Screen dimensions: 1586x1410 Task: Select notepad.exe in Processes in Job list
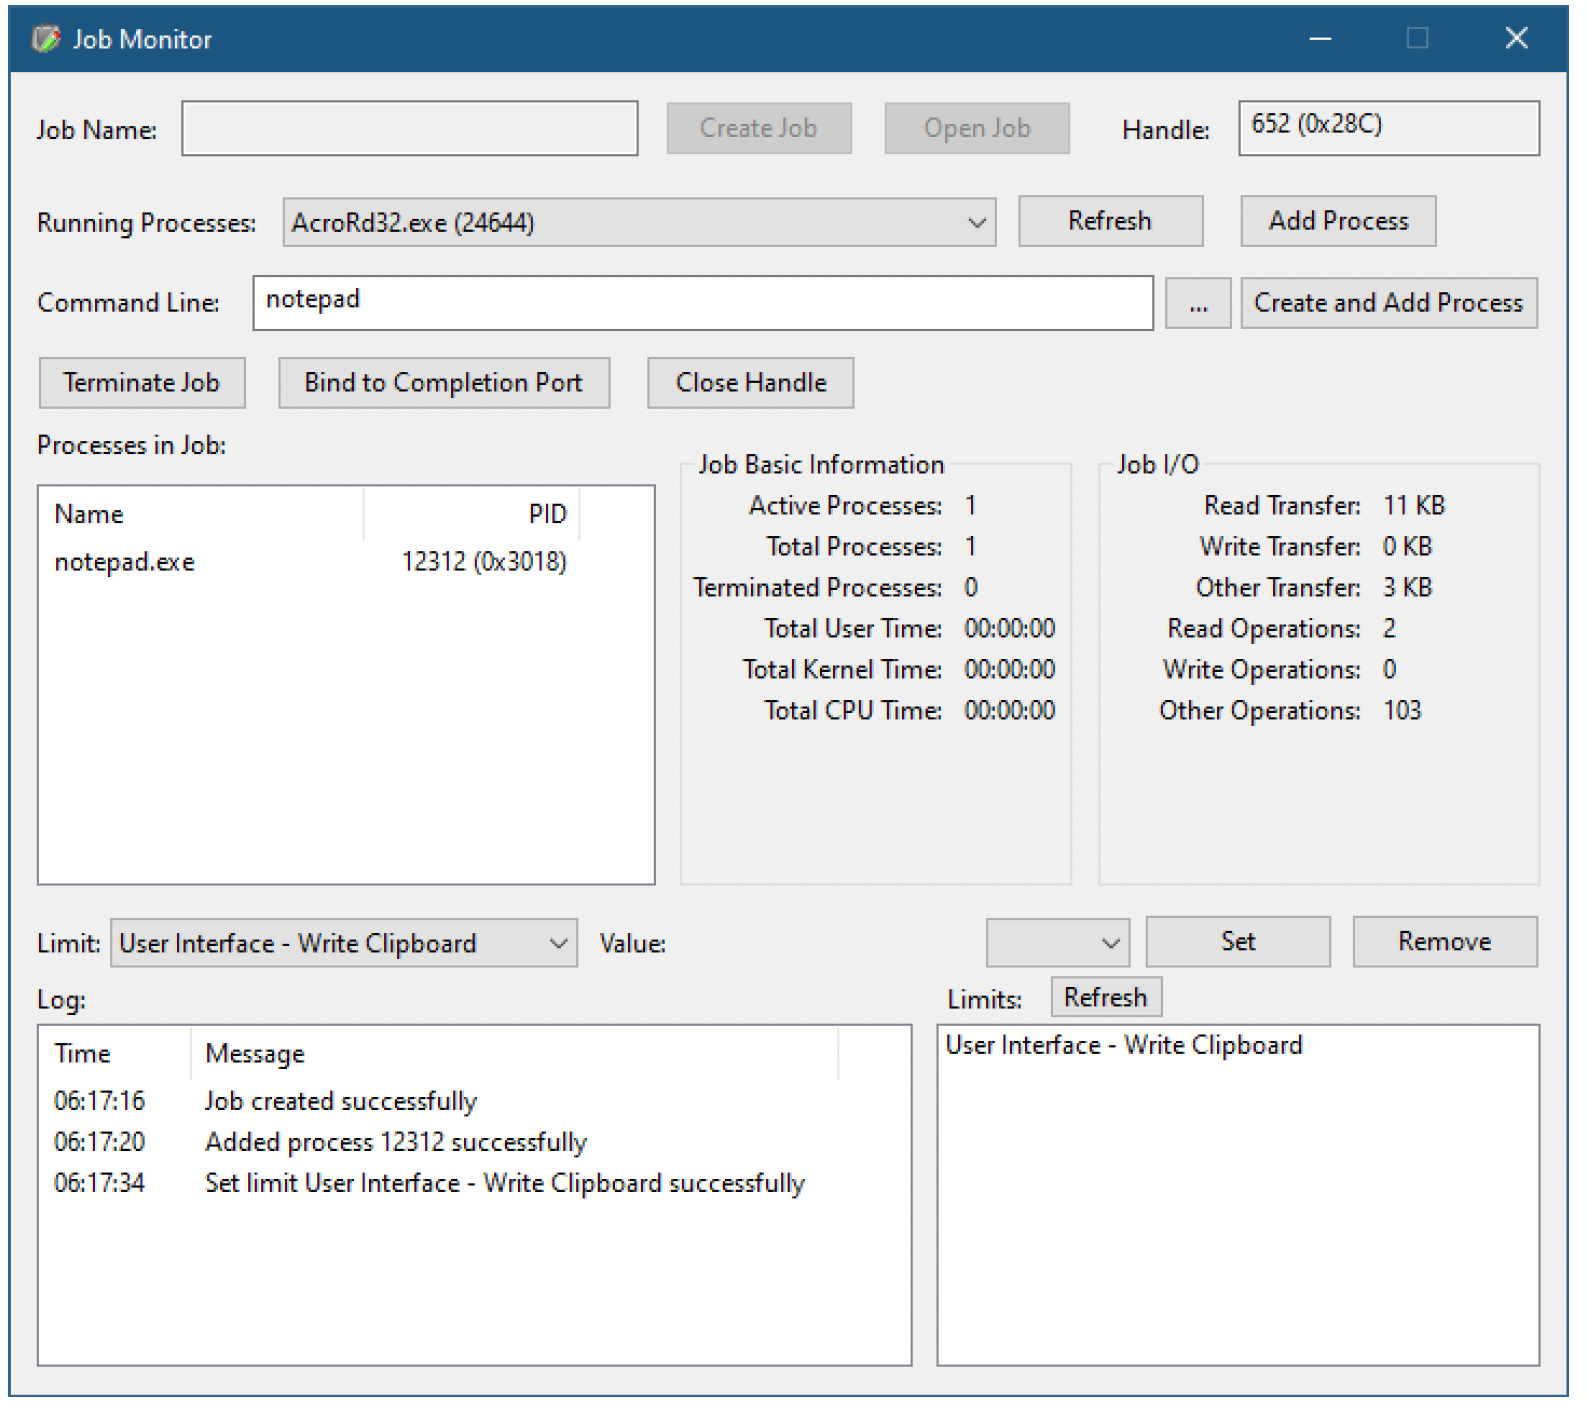(x=311, y=562)
